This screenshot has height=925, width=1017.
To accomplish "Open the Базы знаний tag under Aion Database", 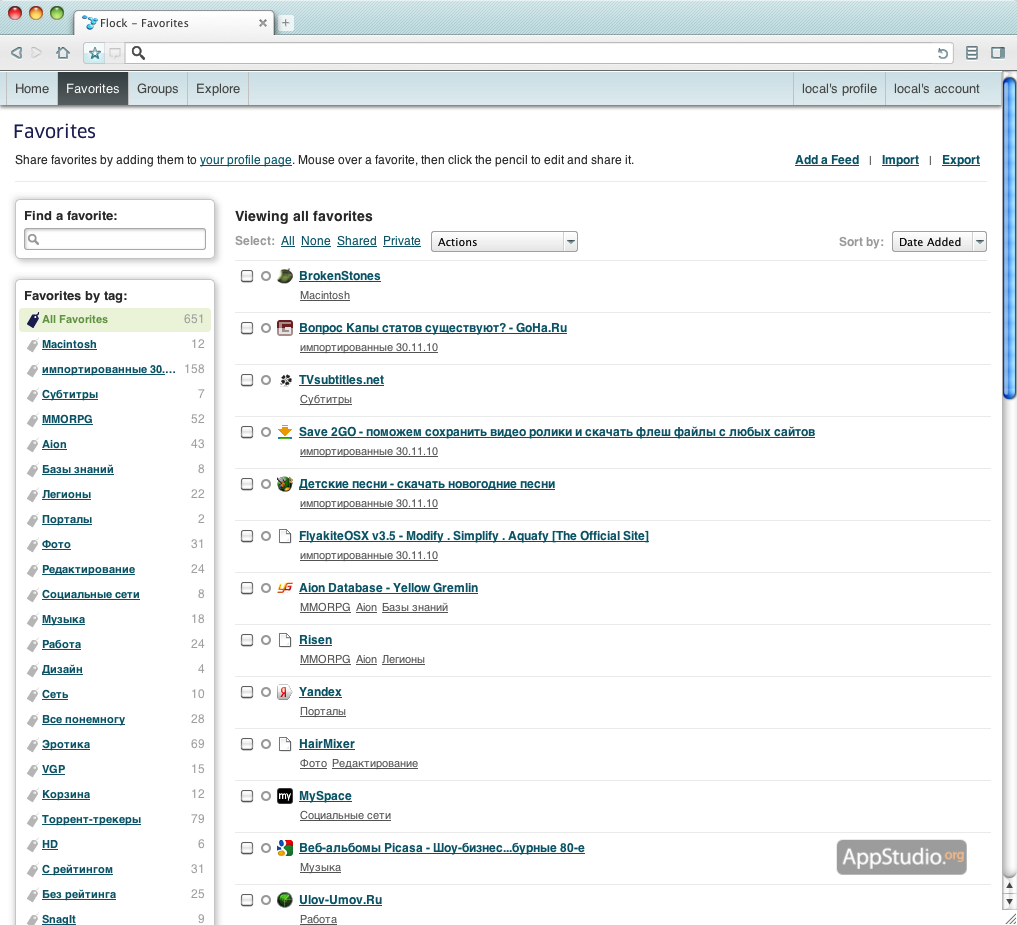I will pyautogui.click(x=414, y=608).
